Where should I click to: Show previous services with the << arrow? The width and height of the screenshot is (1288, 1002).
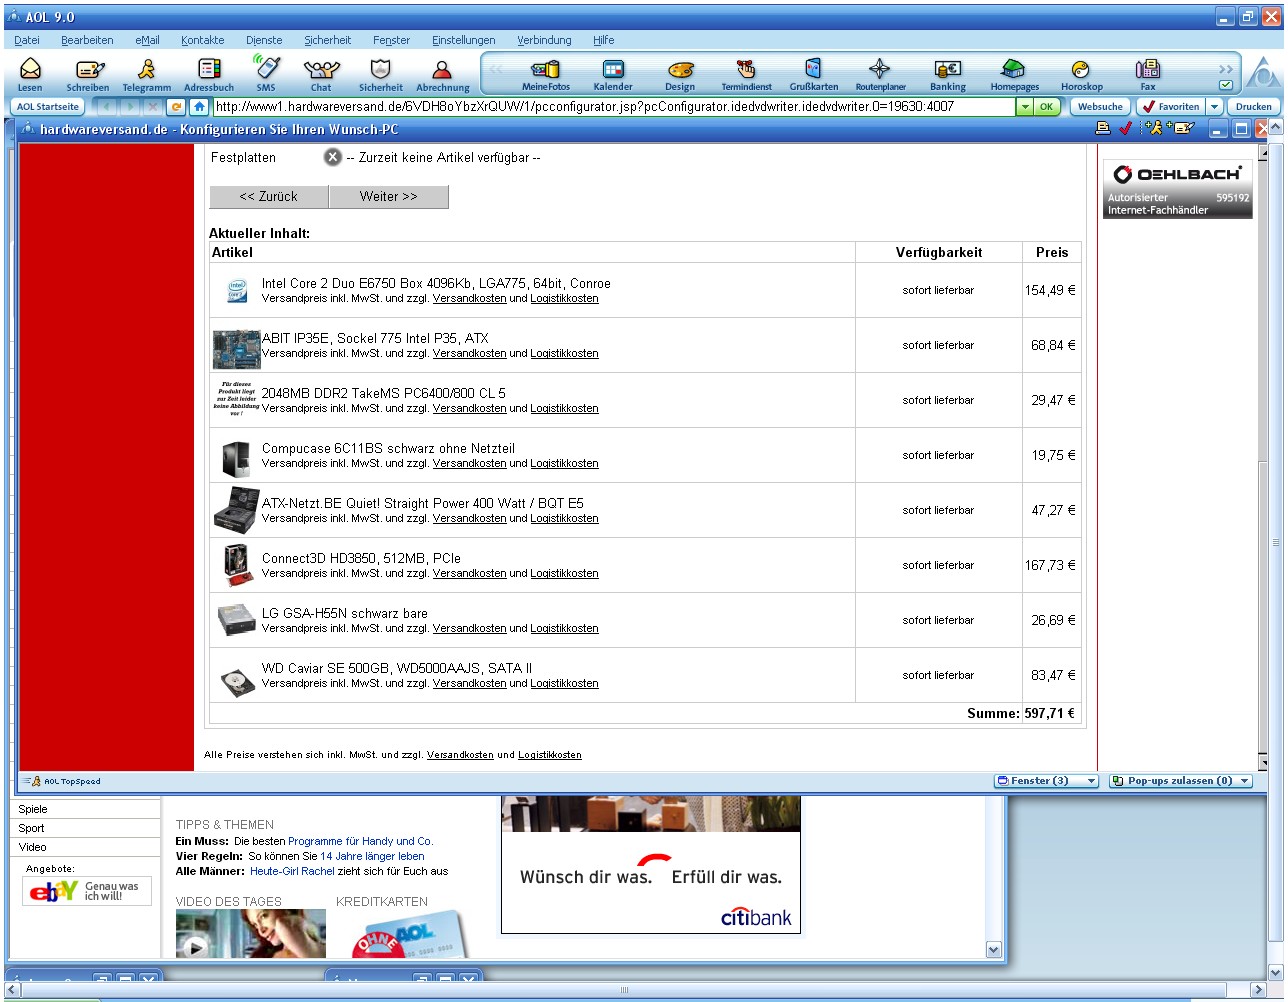tap(494, 69)
